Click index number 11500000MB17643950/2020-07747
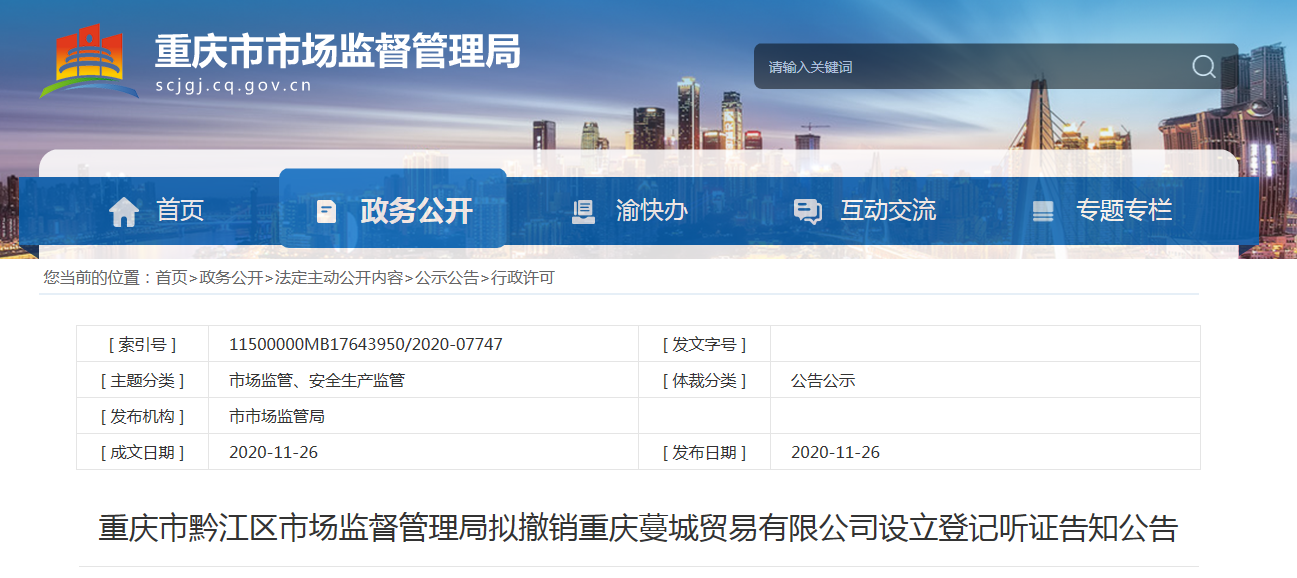Image resolution: width=1297 pixels, height=578 pixels. tap(366, 344)
